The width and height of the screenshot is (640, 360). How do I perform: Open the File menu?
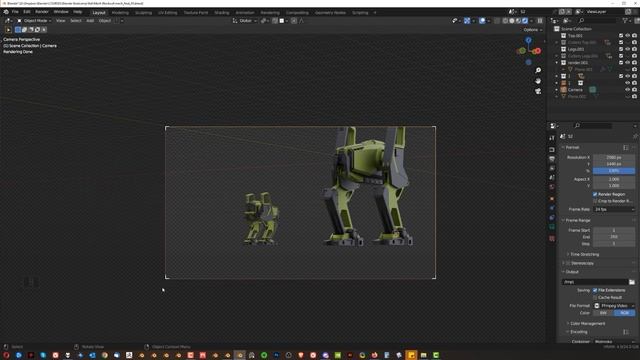click(x=15, y=12)
